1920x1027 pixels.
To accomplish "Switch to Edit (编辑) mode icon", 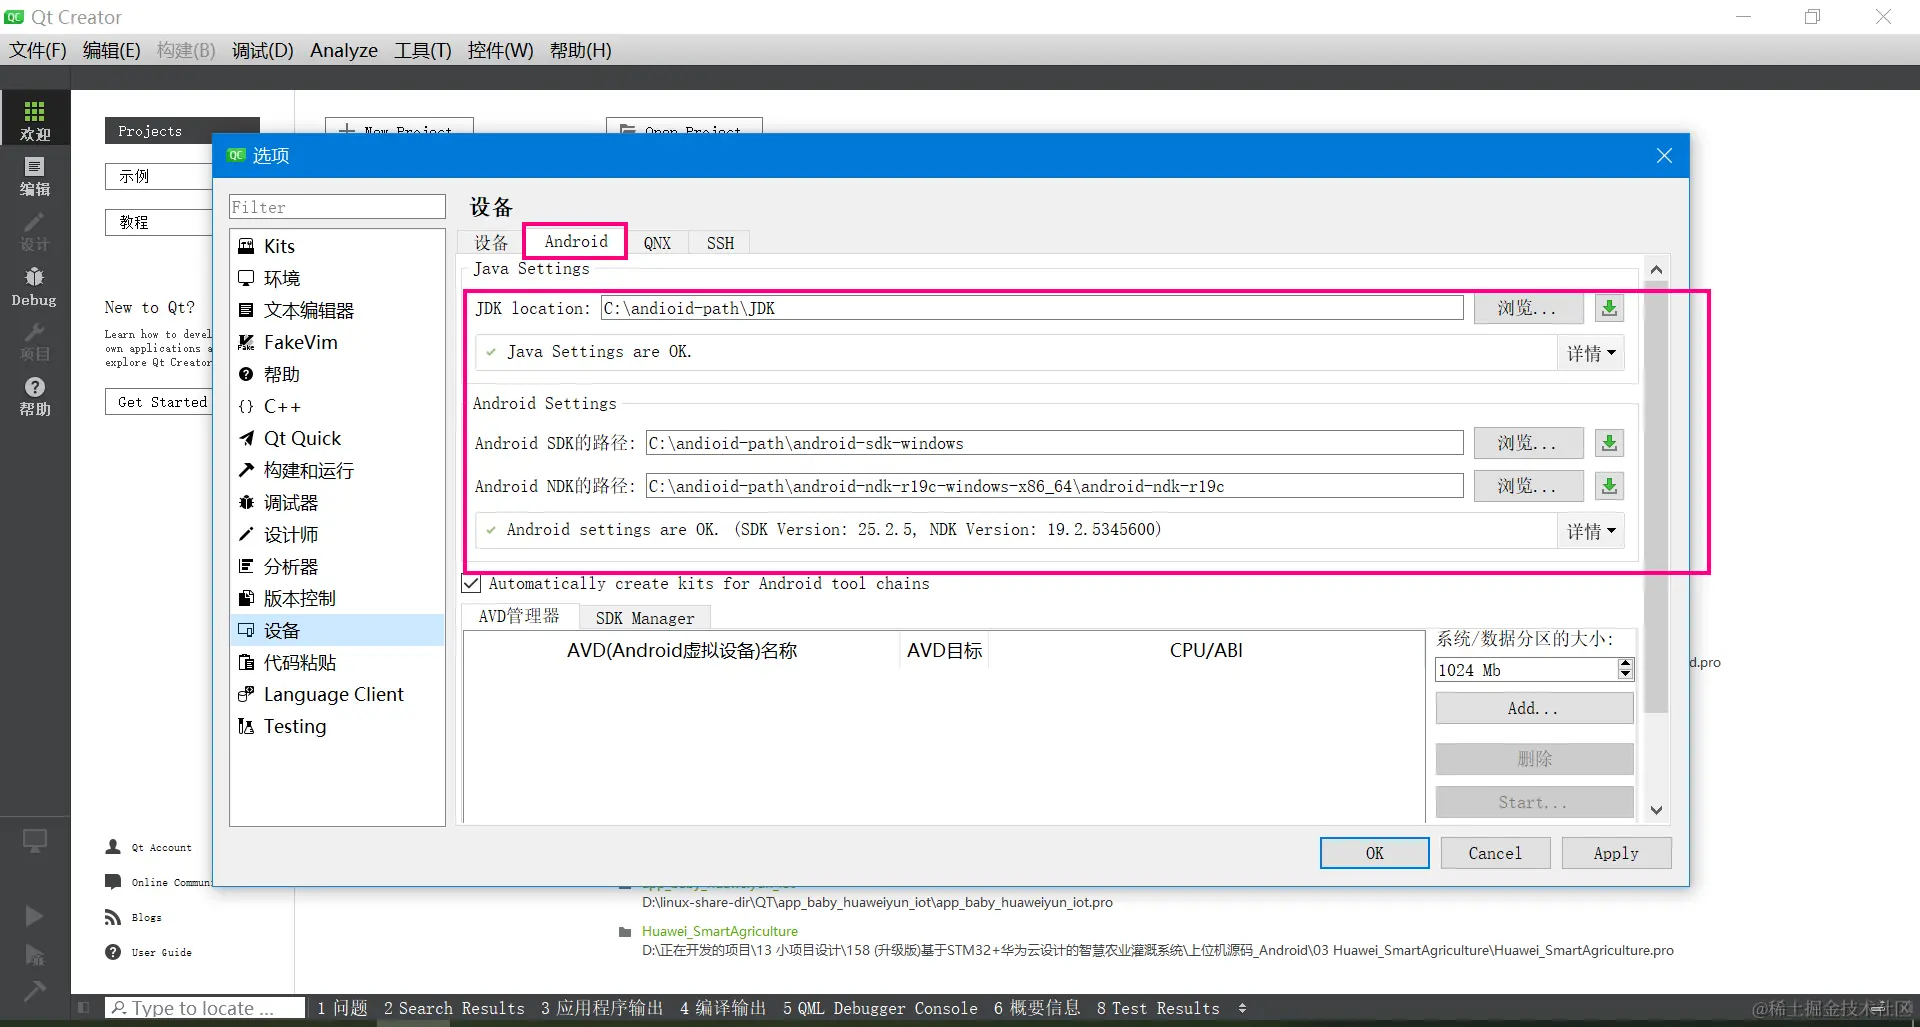I will tap(35, 176).
